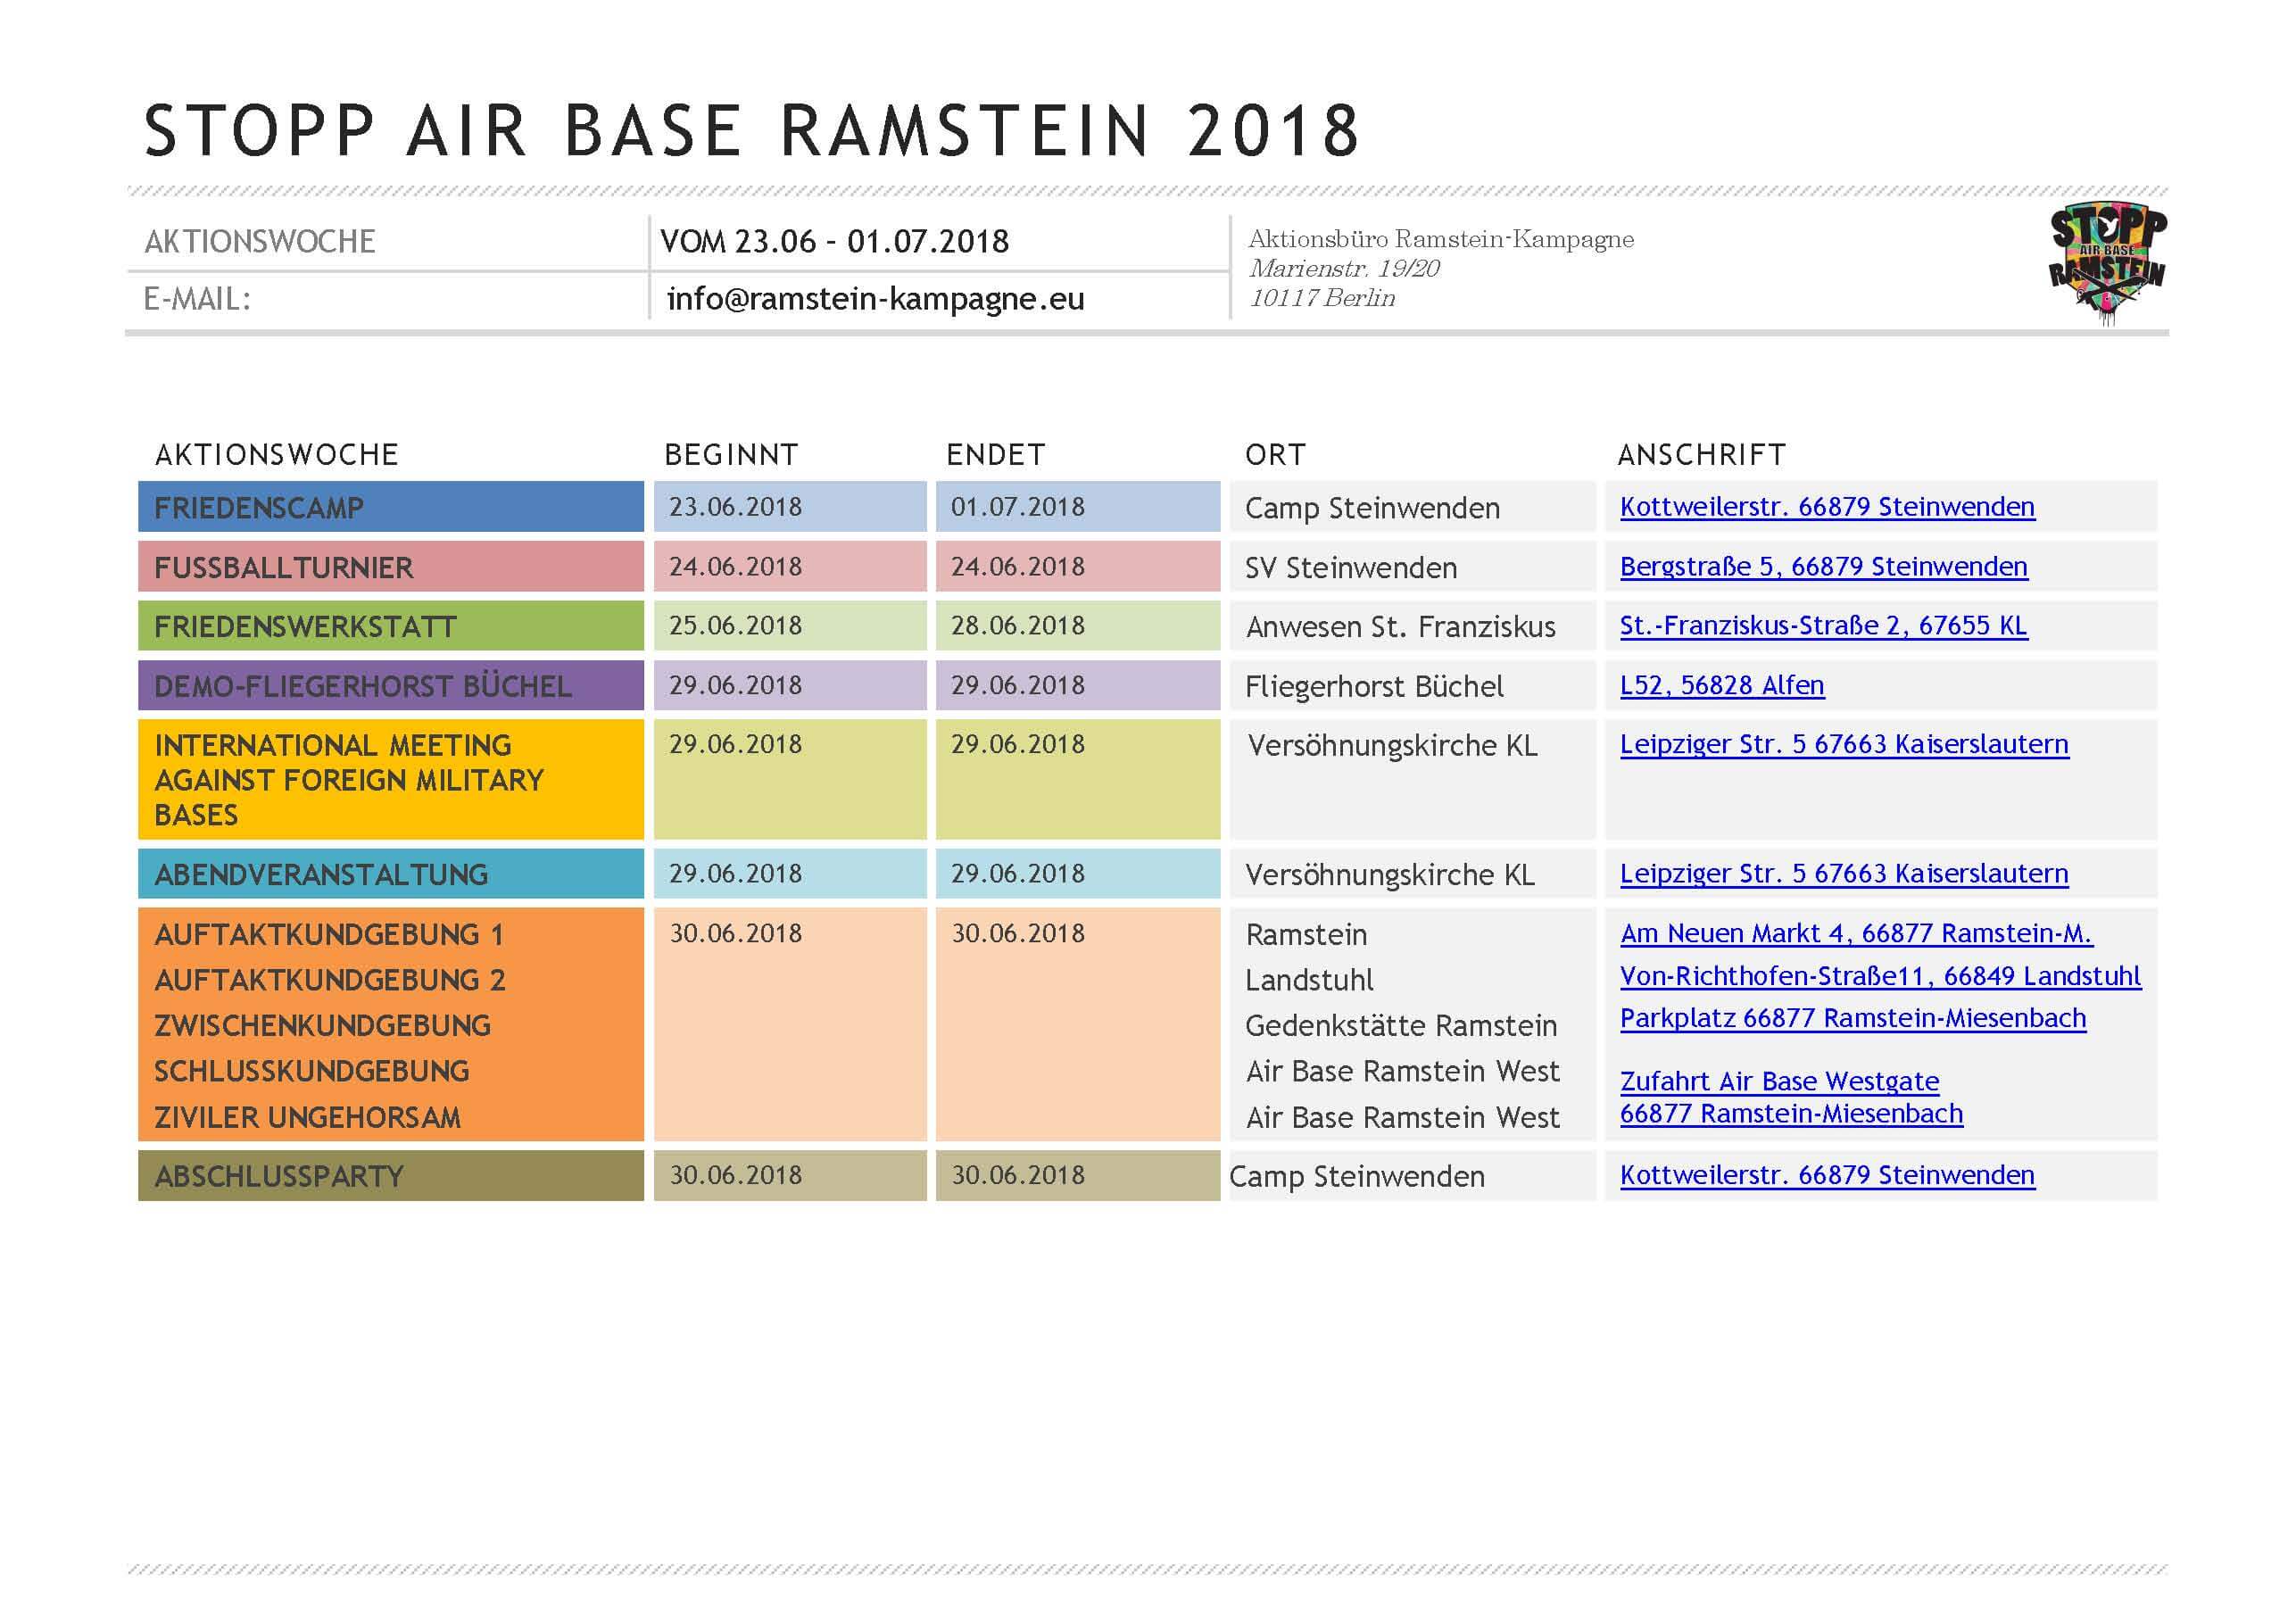
Task: Select the FRIEDENSCAMP row label
Action: (391, 507)
